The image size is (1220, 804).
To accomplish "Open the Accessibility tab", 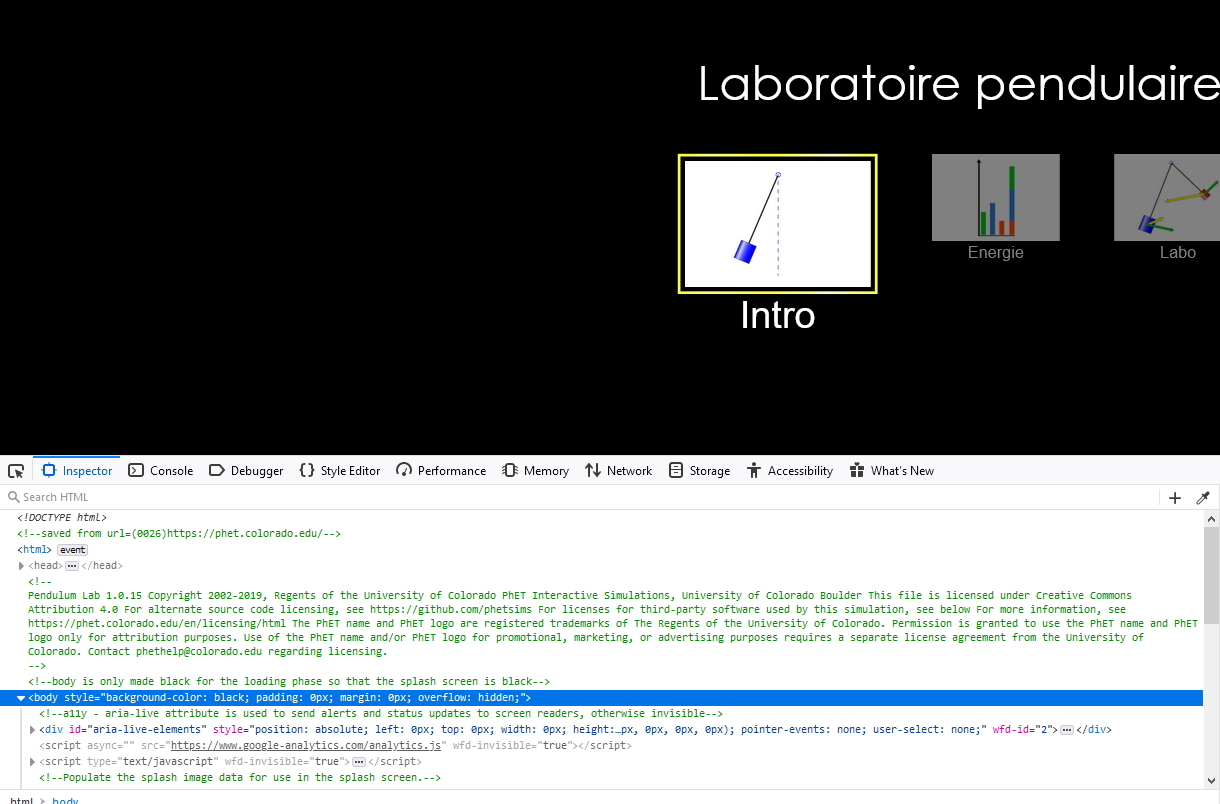I will (790, 471).
